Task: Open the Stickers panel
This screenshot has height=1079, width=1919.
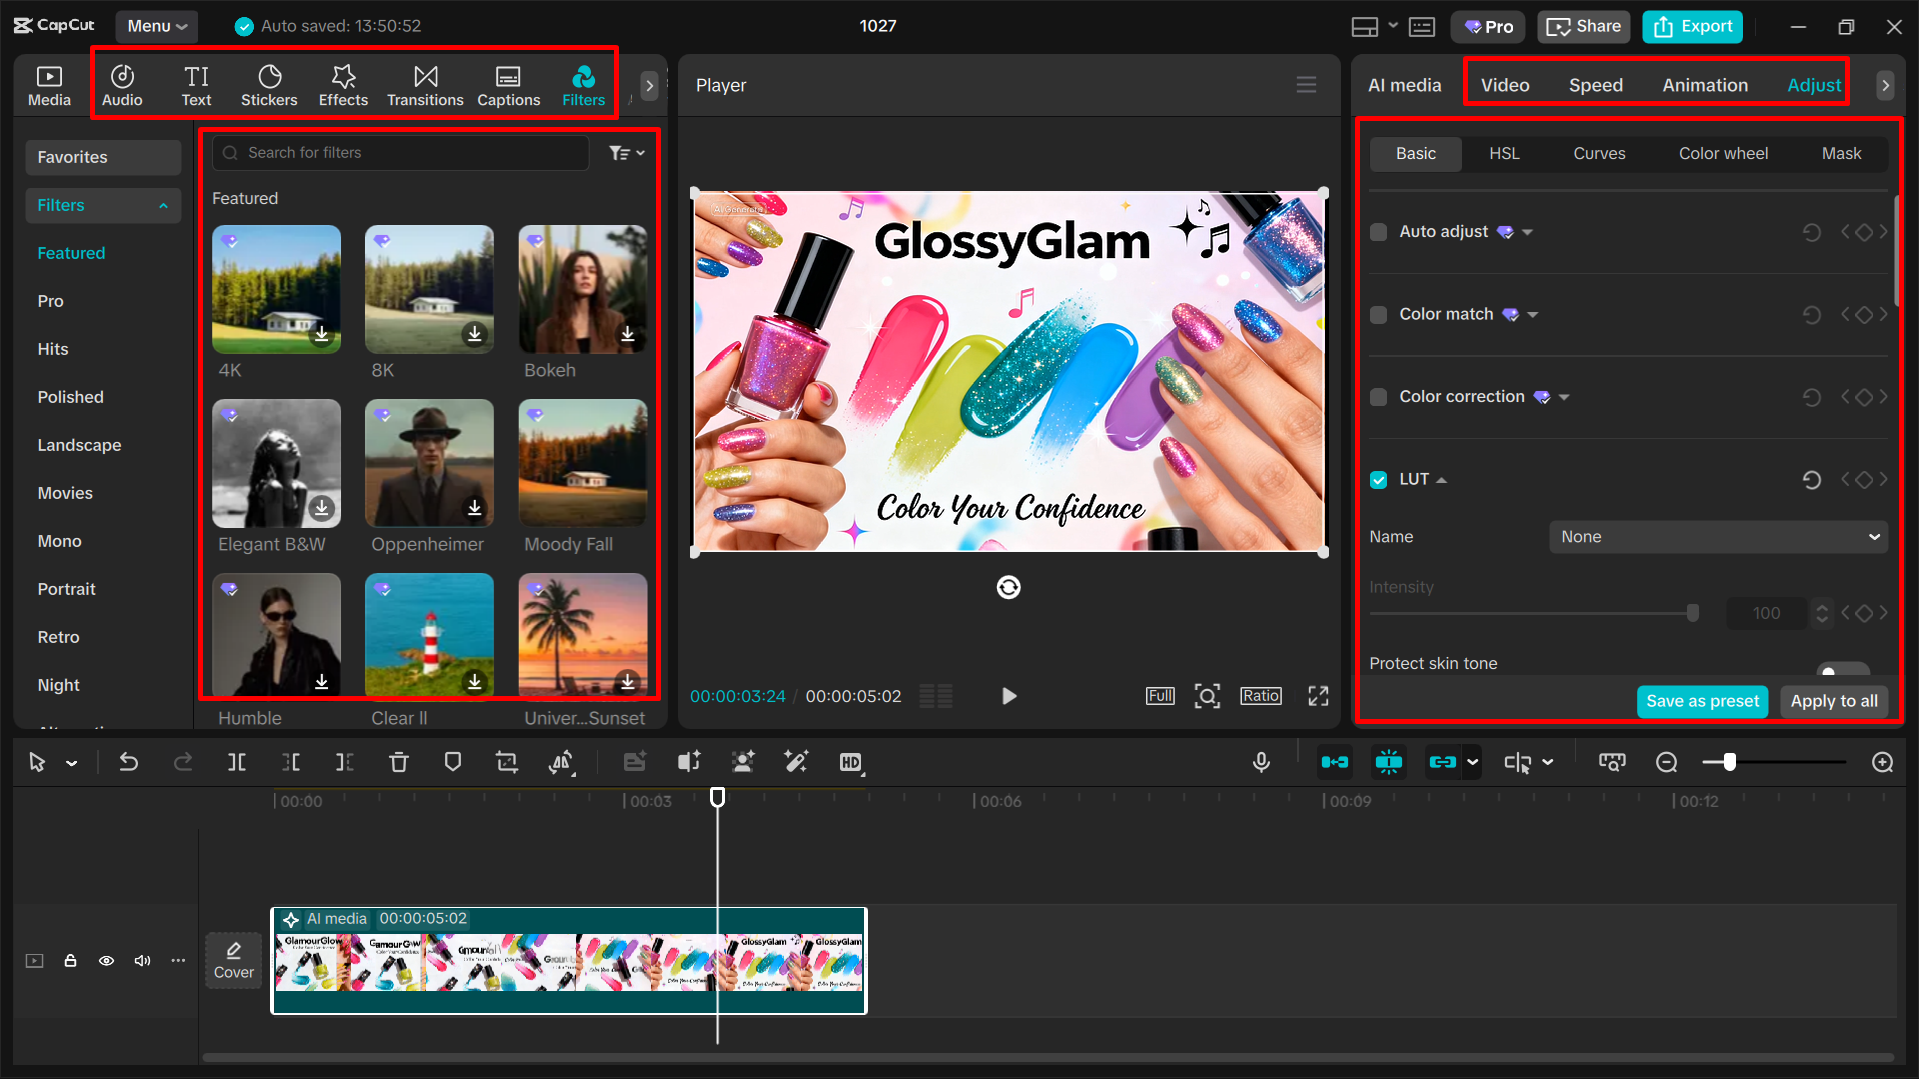Action: (x=269, y=84)
